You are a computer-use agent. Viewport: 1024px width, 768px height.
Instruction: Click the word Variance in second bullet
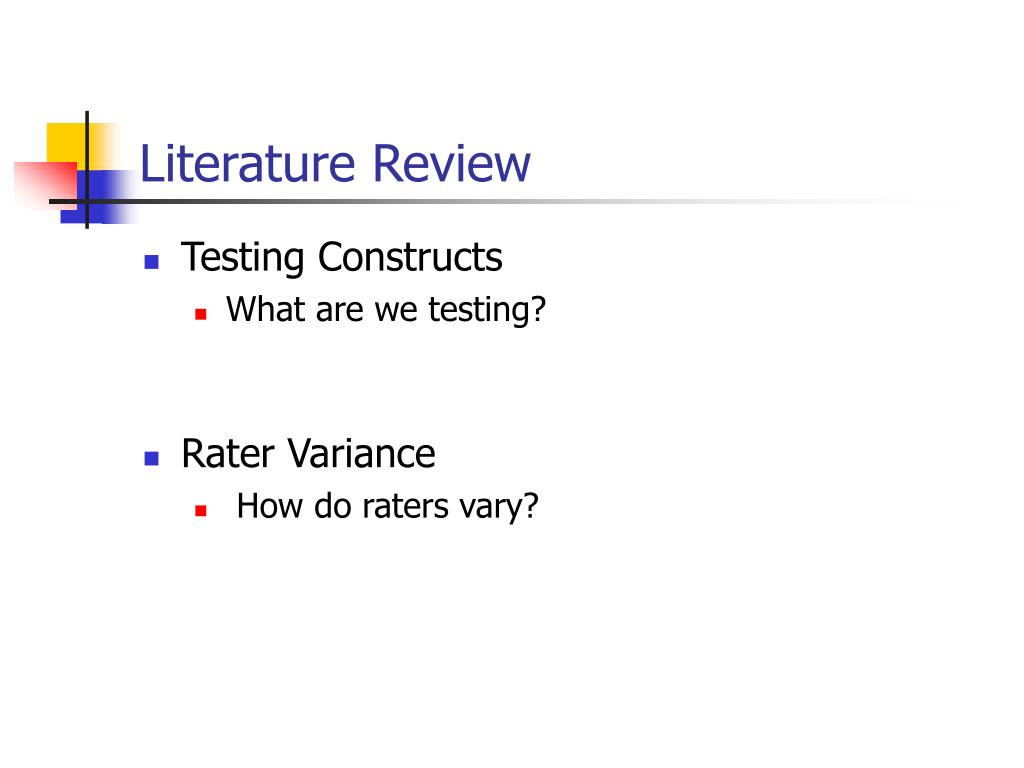pos(361,453)
